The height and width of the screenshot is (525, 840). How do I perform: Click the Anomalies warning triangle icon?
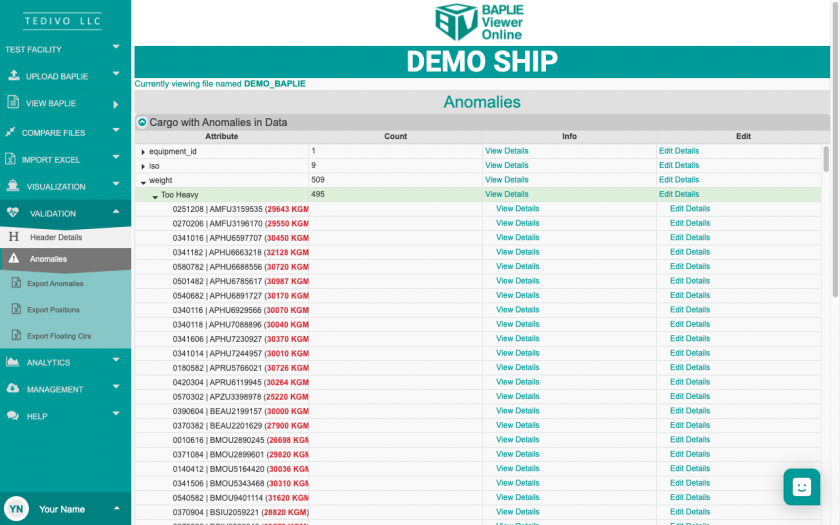click(13, 258)
